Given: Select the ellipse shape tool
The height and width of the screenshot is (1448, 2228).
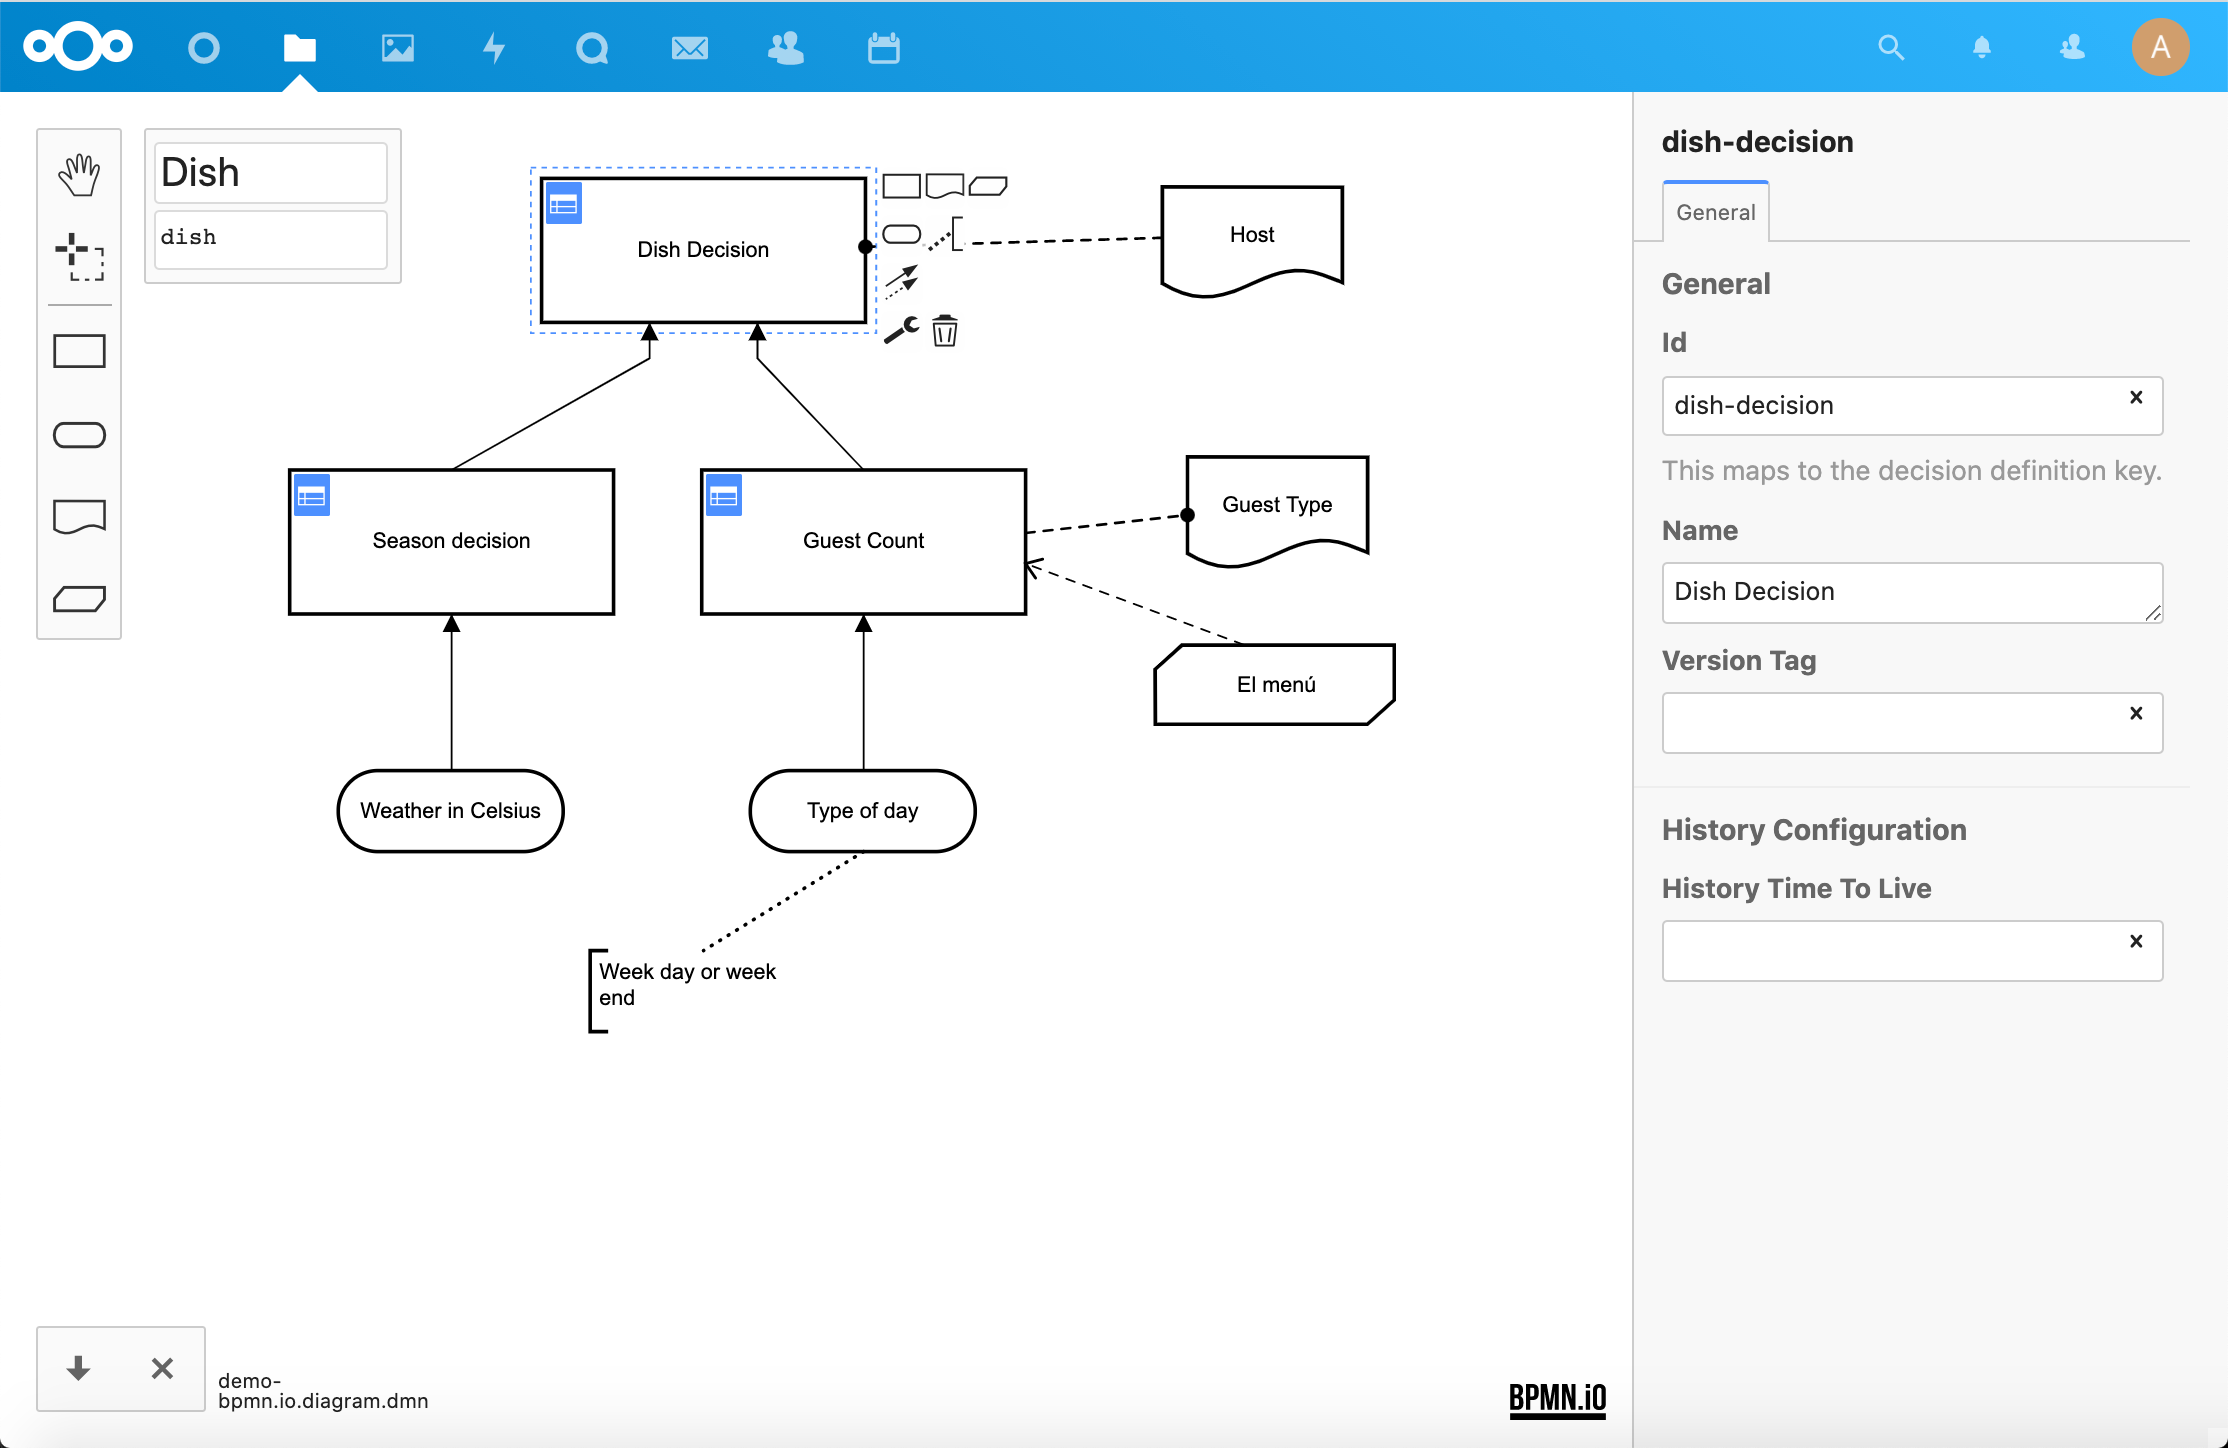Looking at the screenshot, I should [78, 433].
